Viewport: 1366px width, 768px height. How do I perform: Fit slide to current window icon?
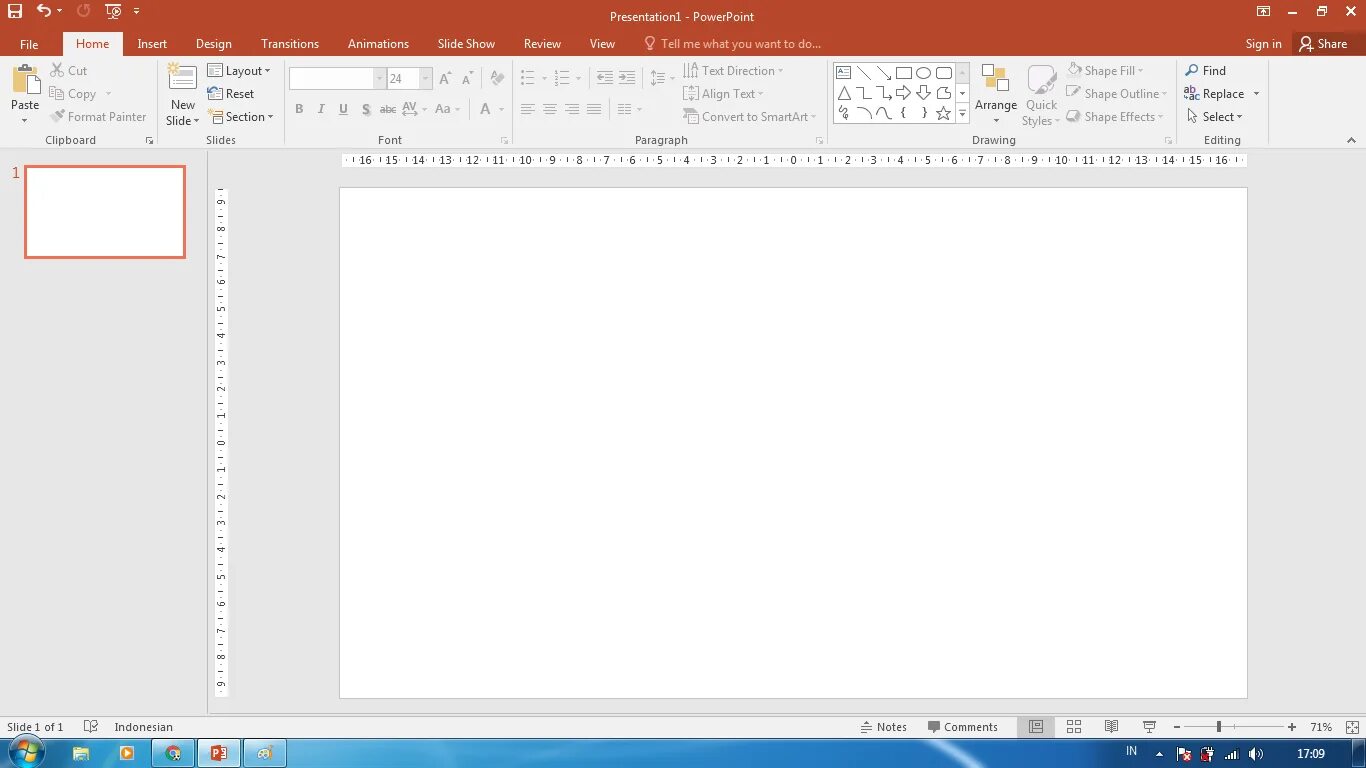pos(1352,727)
